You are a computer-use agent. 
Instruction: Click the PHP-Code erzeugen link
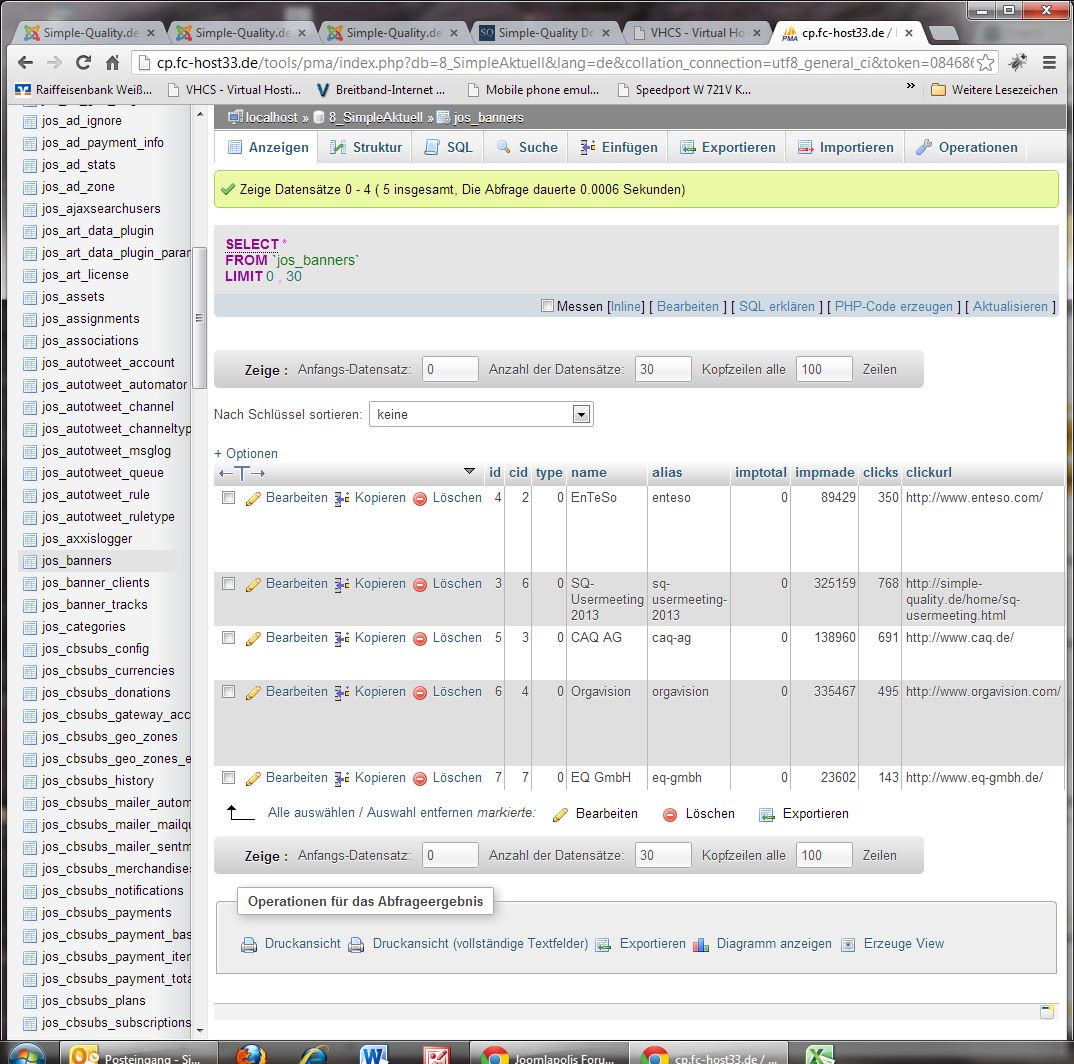tap(893, 306)
